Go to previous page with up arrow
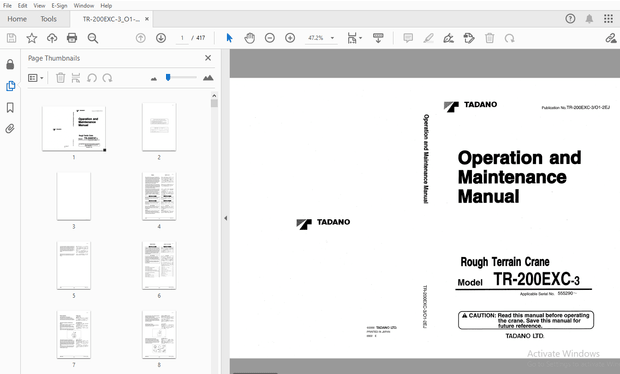Screen dimensions: 620x374 (x=141, y=38)
